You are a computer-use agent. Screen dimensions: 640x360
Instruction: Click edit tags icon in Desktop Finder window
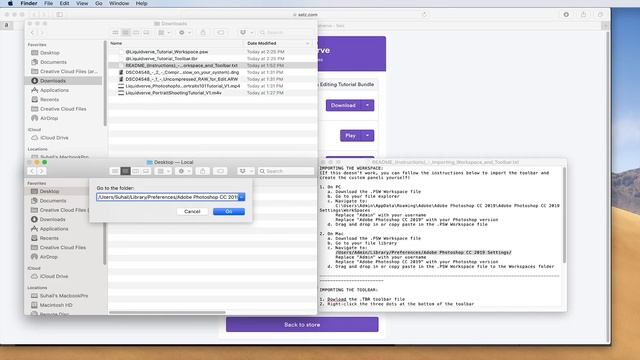tap(220, 171)
